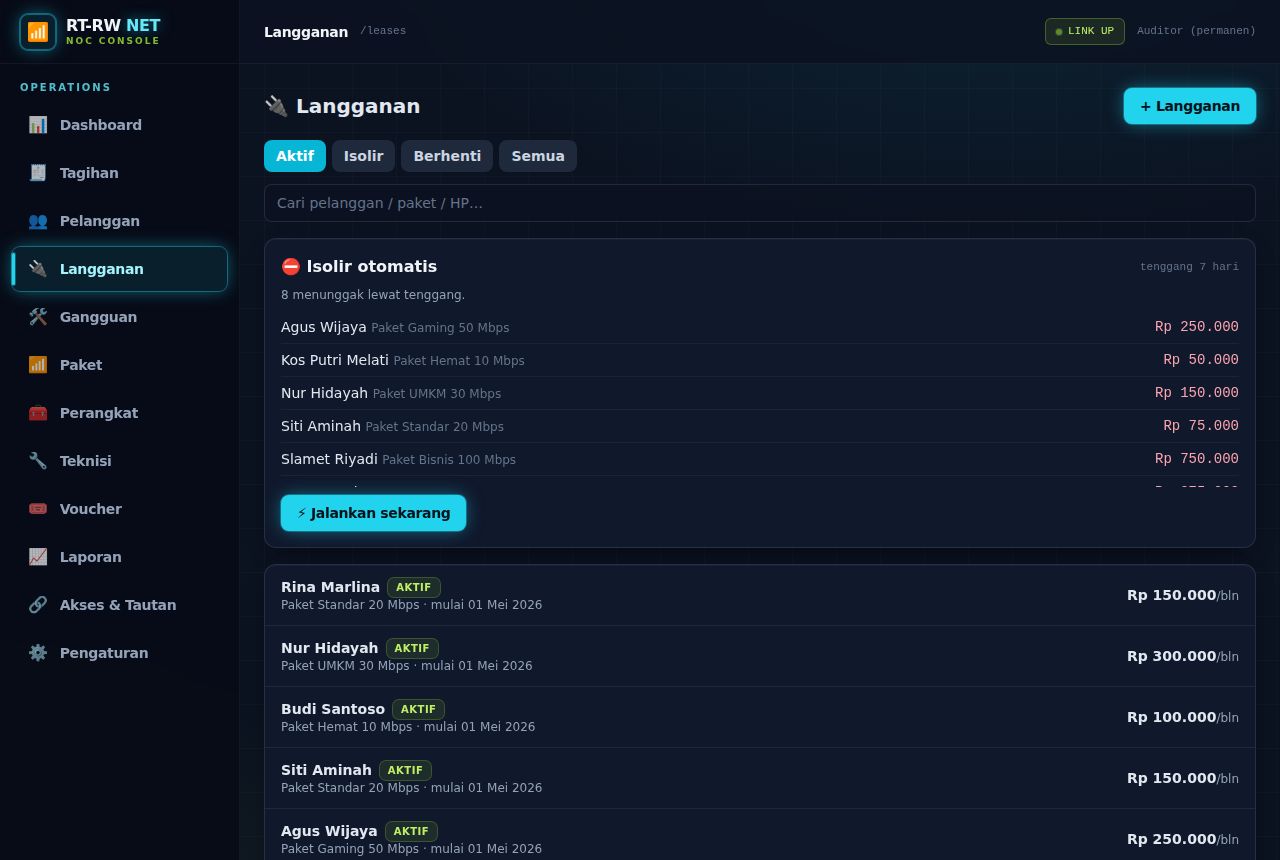Click AKTIF badge next to Nur Hidayah
Image resolution: width=1280 pixels, height=860 pixels.
(x=412, y=648)
